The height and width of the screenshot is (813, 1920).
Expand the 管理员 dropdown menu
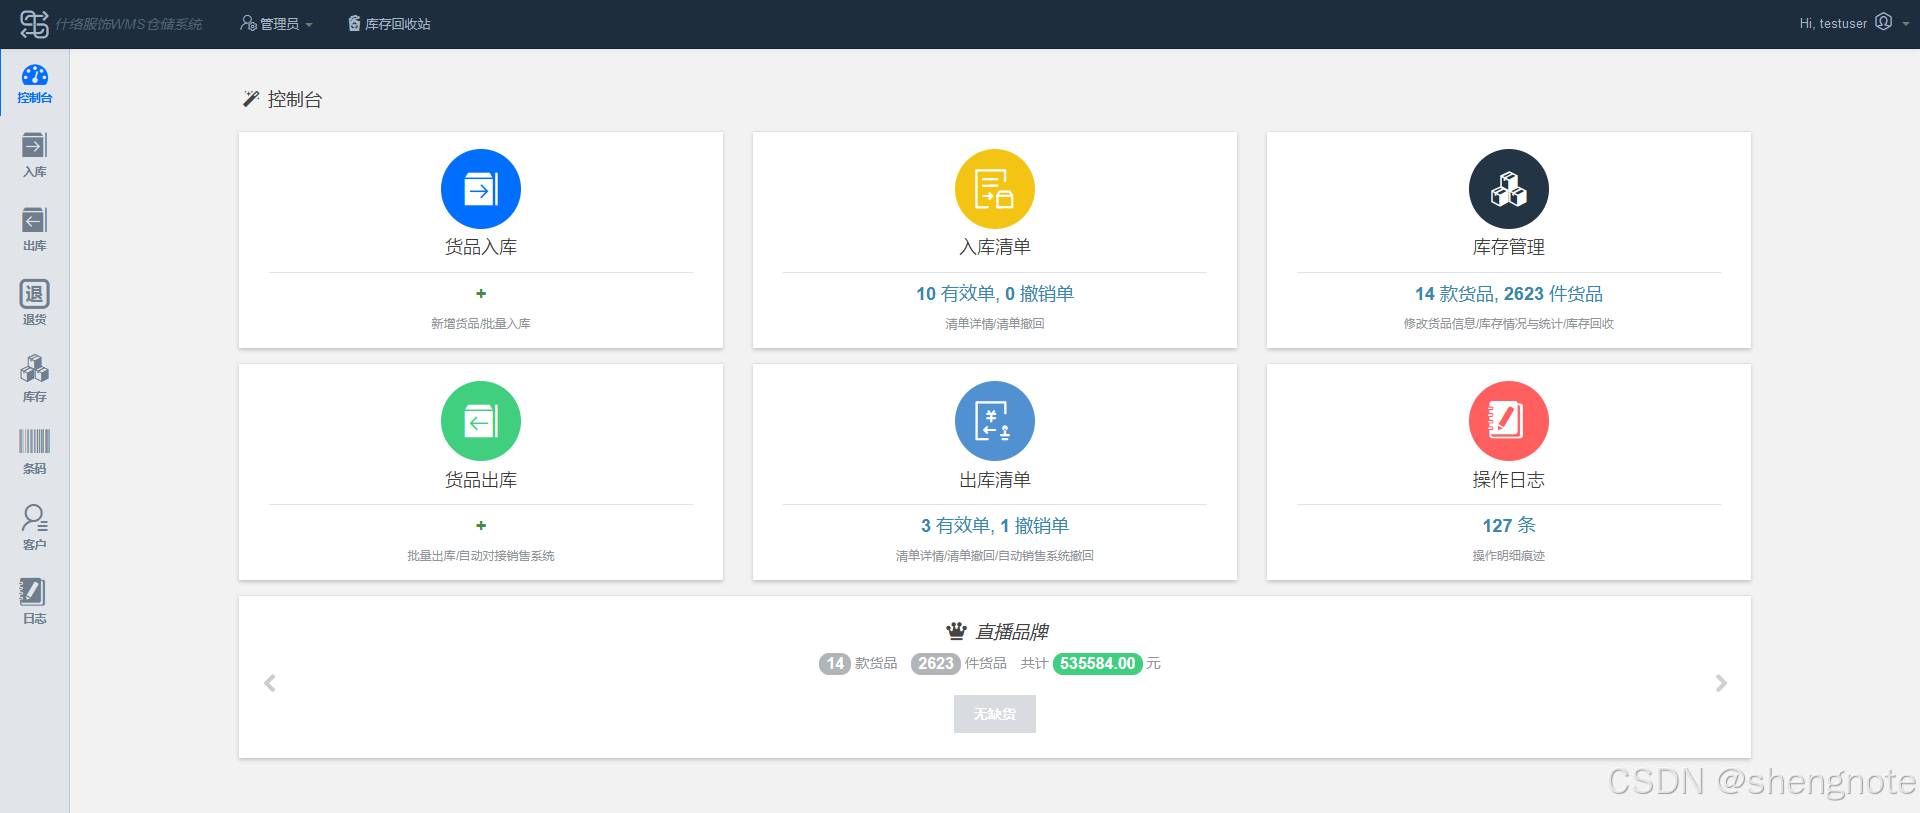pyautogui.click(x=277, y=24)
